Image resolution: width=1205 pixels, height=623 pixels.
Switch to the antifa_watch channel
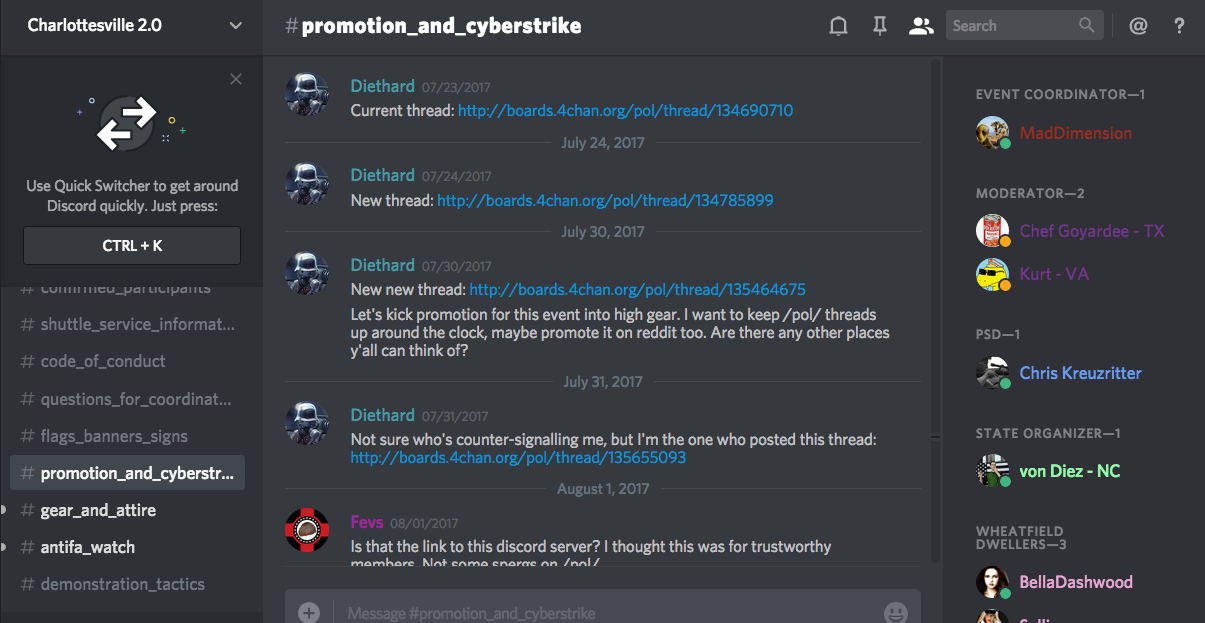point(88,547)
